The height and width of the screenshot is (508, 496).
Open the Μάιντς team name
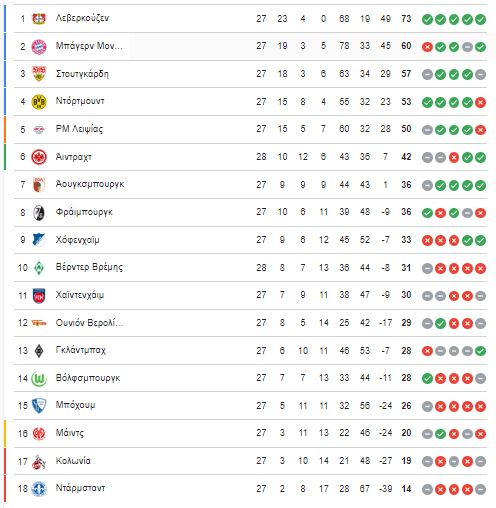point(70,433)
